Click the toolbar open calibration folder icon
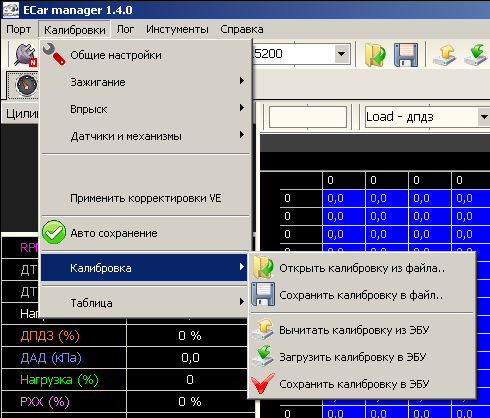 tap(375, 55)
